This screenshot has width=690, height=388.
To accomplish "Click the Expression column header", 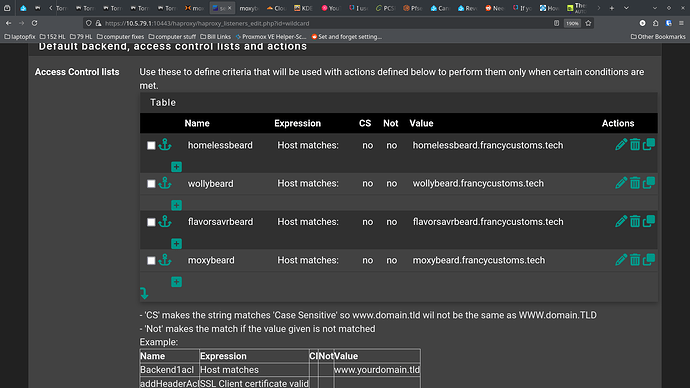I will point(297,123).
